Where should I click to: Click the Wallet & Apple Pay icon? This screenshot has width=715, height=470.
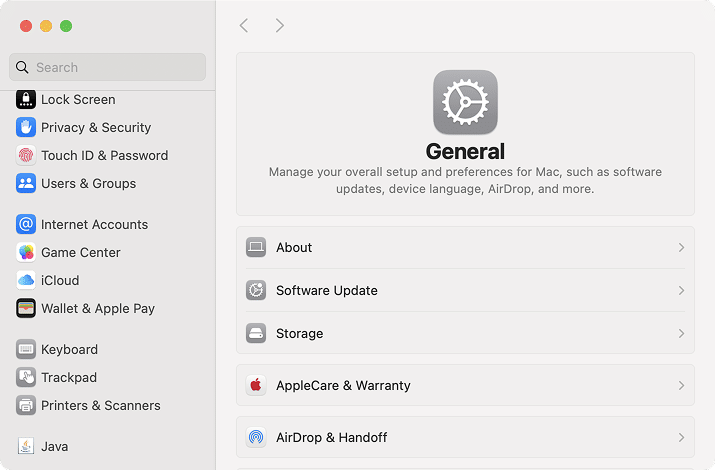click(x=26, y=308)
